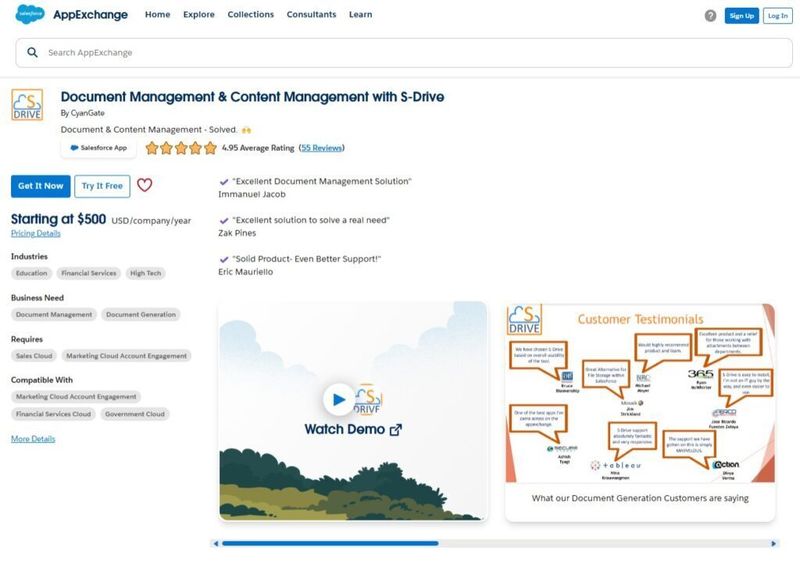Select the High Tech industry tag
Image resolution: width=800 pixels, height=563 pixels.
click(145, 273)
